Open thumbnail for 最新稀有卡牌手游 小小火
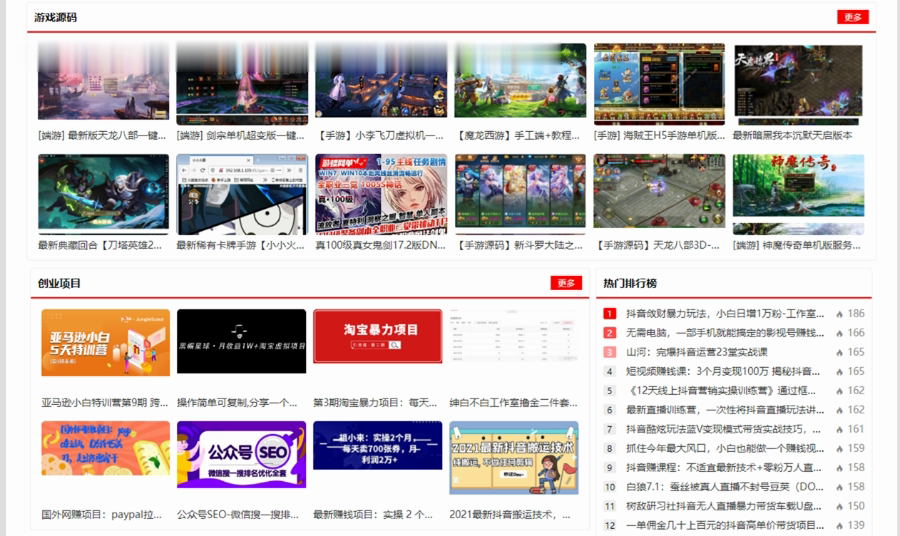 pos(242,194)
